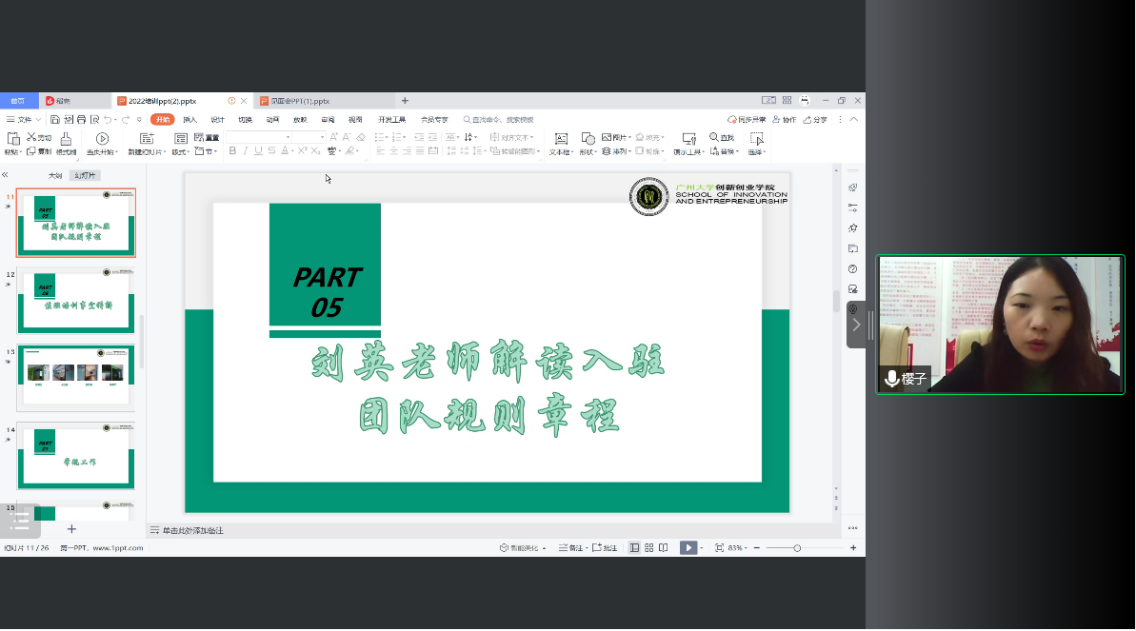Viewport: 1136px width, 631px height.
Task: Toggle Bold formatting
Action: (233, 151)
